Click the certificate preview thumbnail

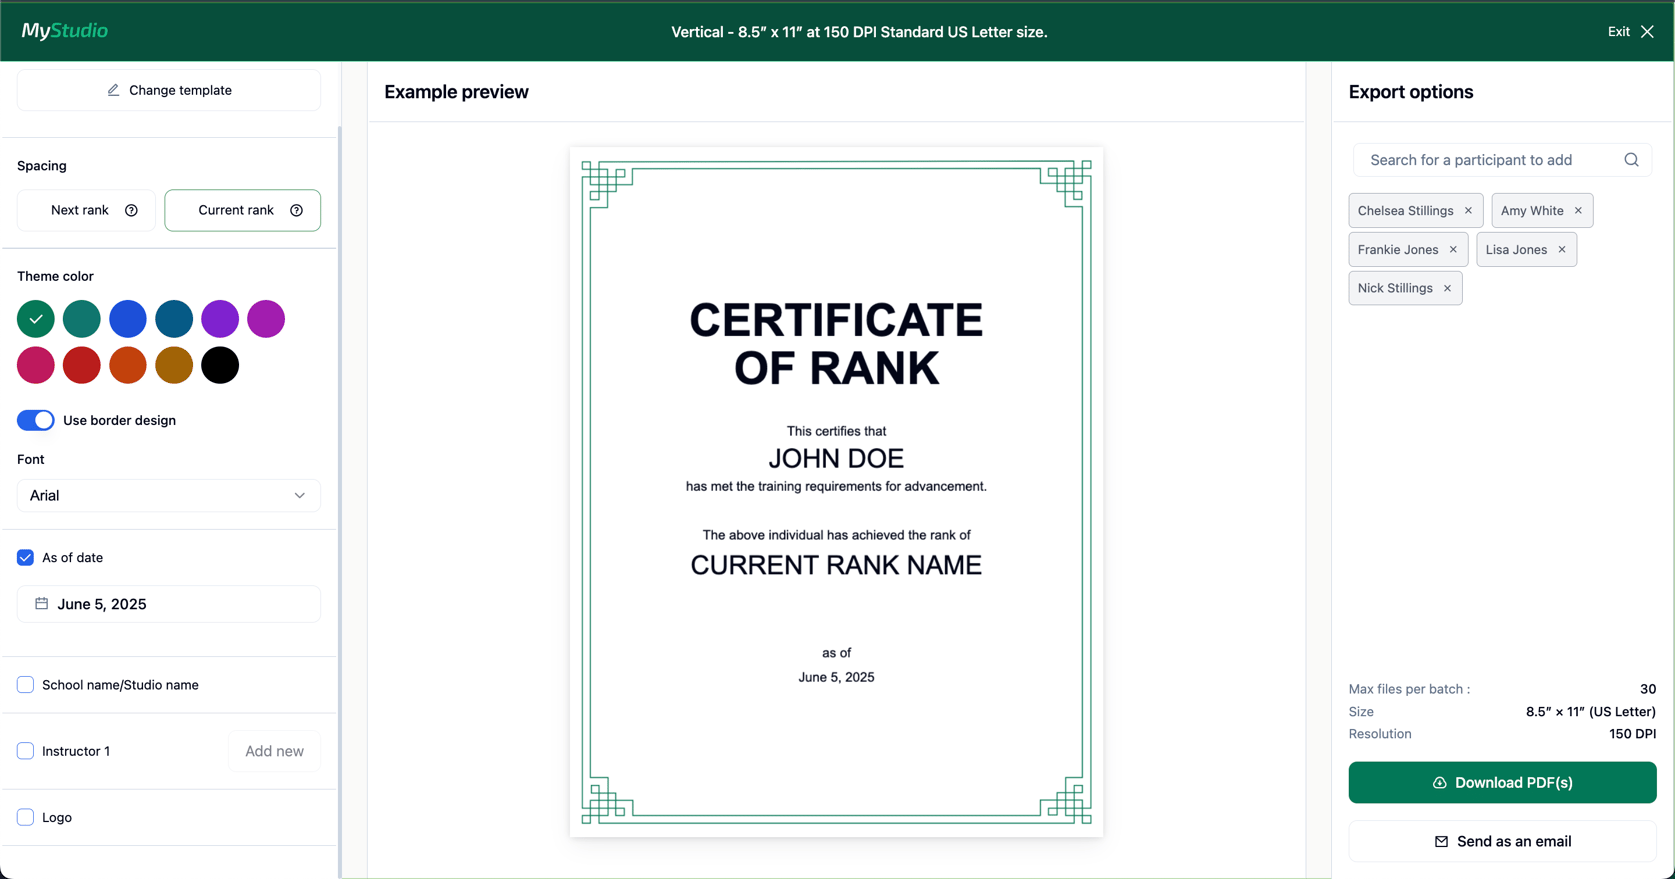[836, 492]
